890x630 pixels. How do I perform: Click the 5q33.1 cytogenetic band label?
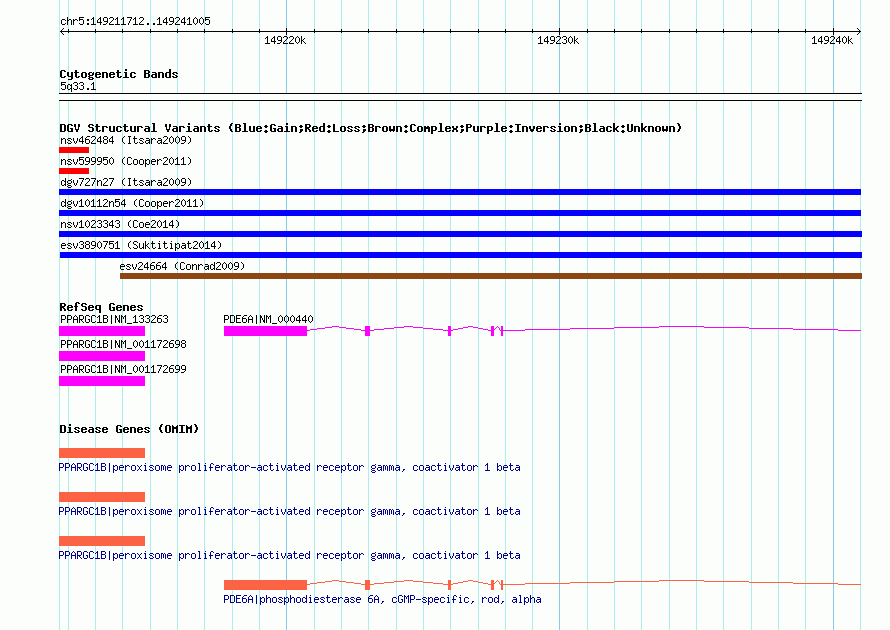pyautogui.click(x=78, y=86)
